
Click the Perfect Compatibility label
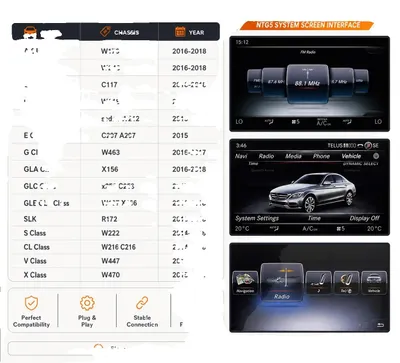point(31,321)
